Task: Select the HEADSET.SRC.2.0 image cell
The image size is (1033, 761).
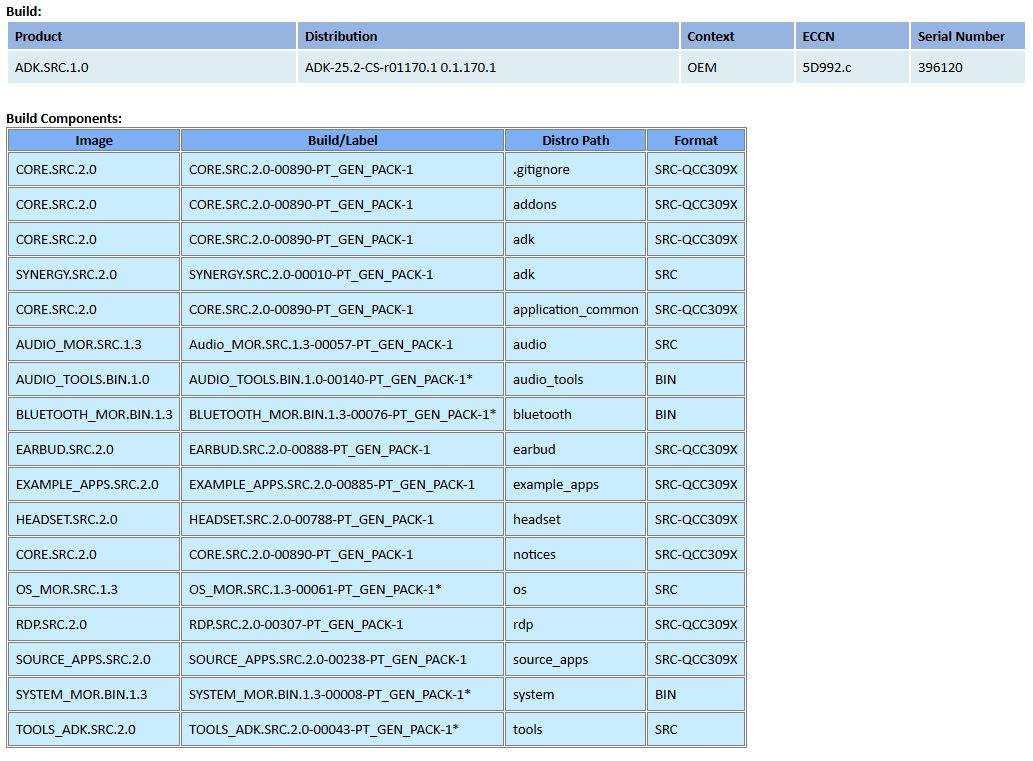Action: click(66, 519)
